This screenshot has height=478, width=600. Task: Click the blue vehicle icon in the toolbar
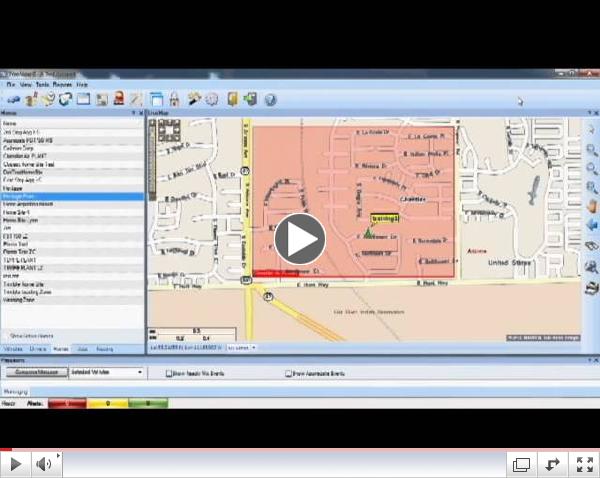coord(13,100)
